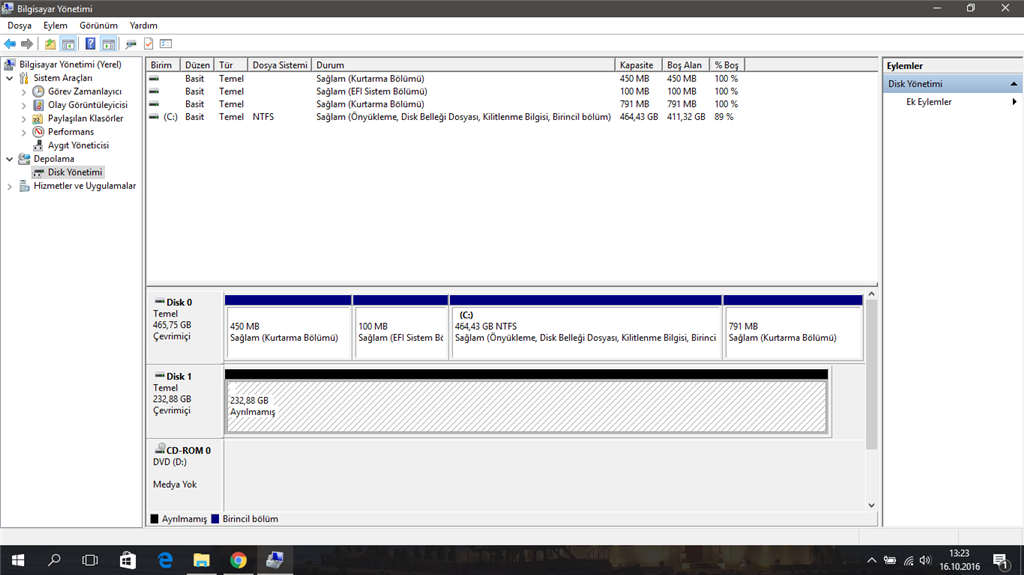Select the 791 MB partition block on Disk 0

(793, 327)
